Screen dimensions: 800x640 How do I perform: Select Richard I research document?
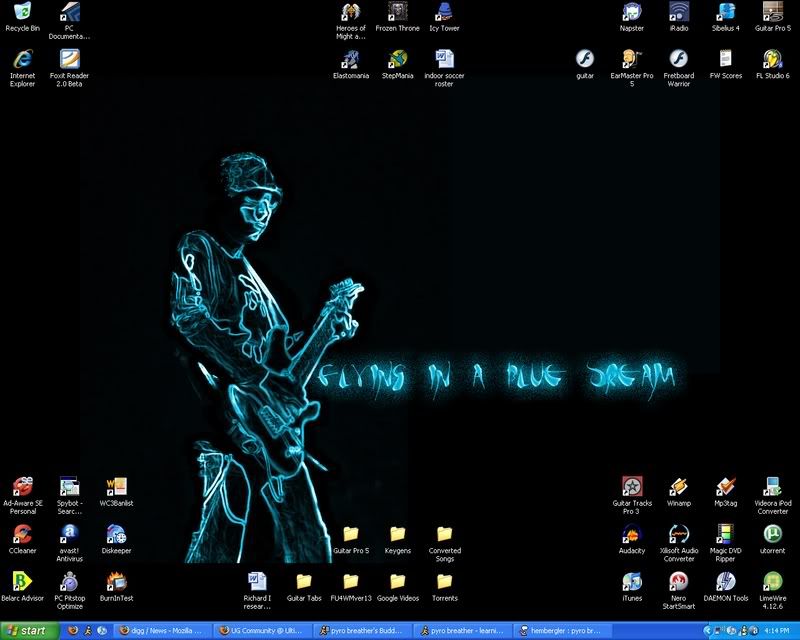coord(257,582)
